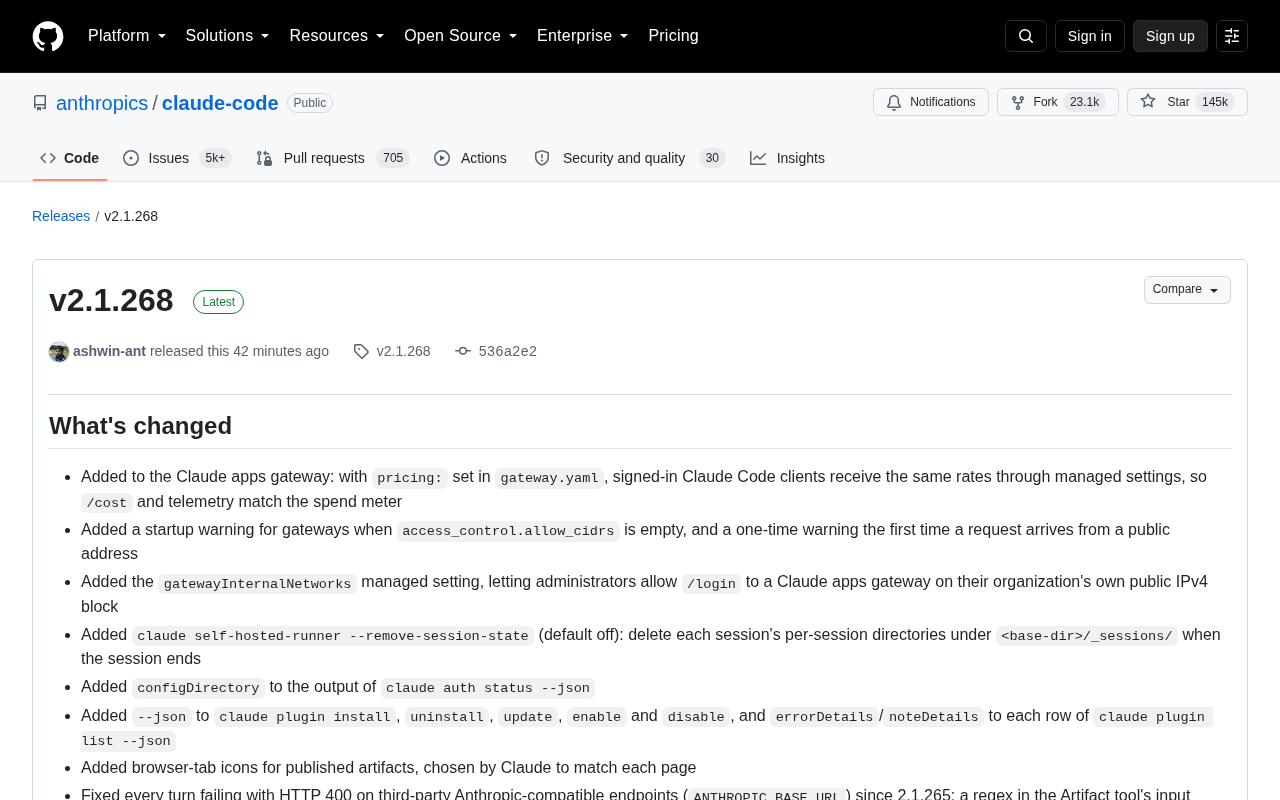1280x800 pixels.
Task: Go to the Pricing page
Action: point(674,36)
